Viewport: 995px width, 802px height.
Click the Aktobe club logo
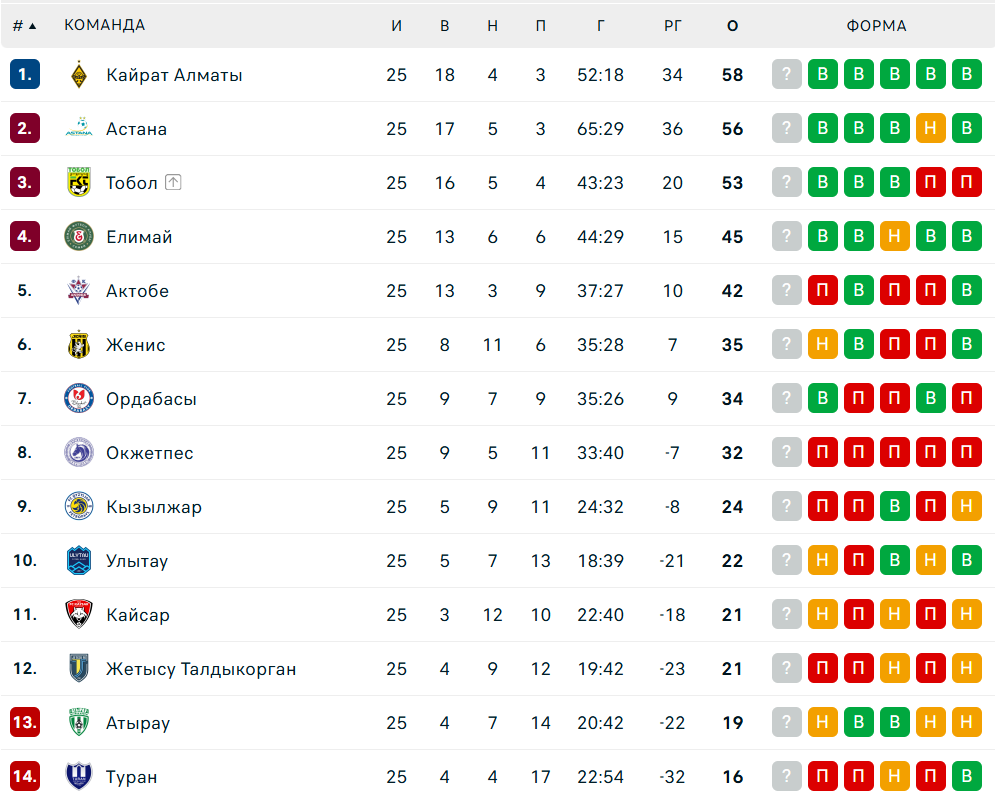click(x=79, y=291)
